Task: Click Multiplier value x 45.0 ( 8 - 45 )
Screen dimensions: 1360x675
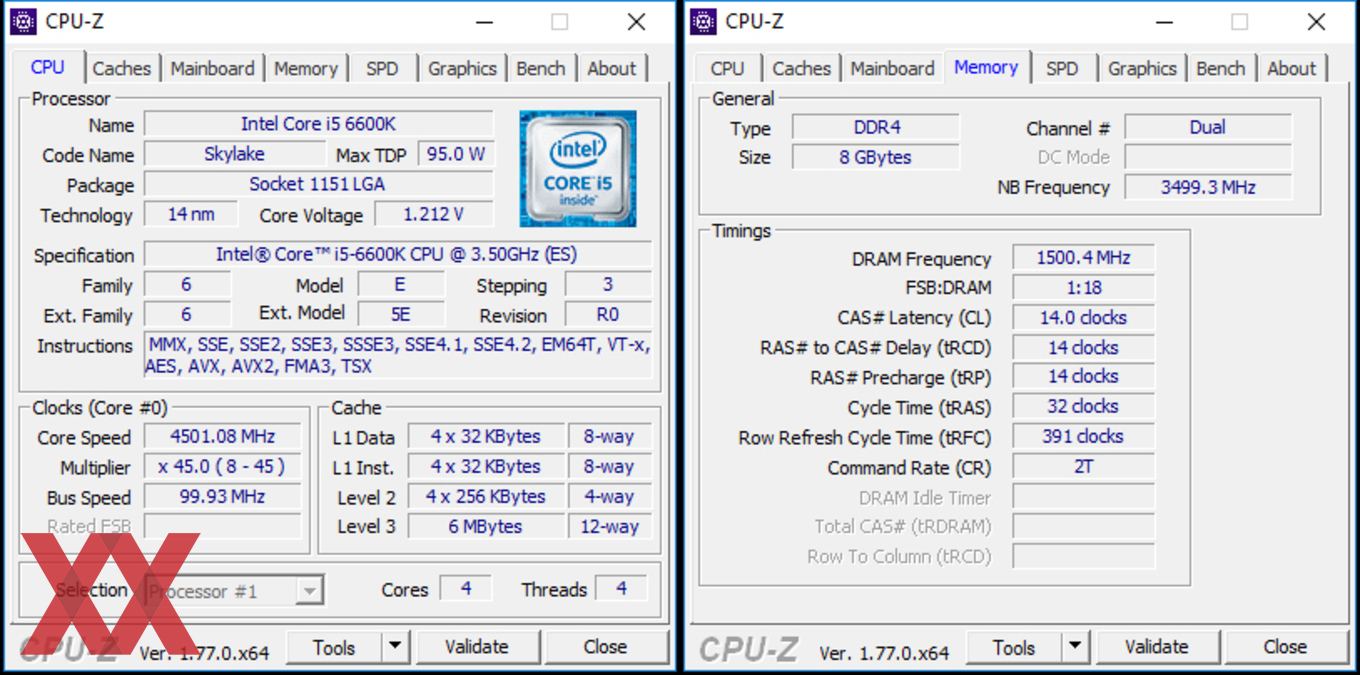Action: (x=223, y=467)
